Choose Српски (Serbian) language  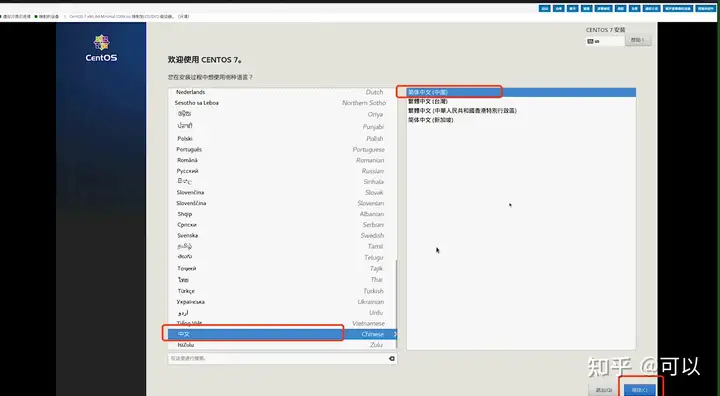[281, 225]
